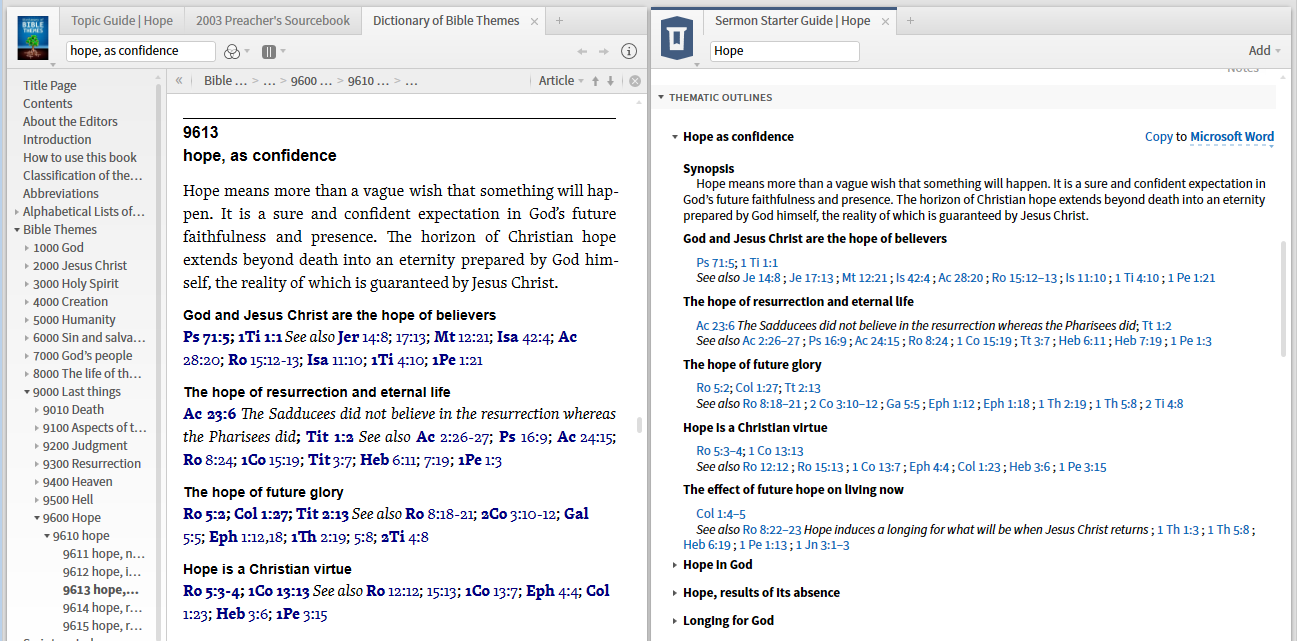Open Microsoft Word copy target dropdown
The height and width of the screenshot is (641, 1297).
[x=1232, y=137]
